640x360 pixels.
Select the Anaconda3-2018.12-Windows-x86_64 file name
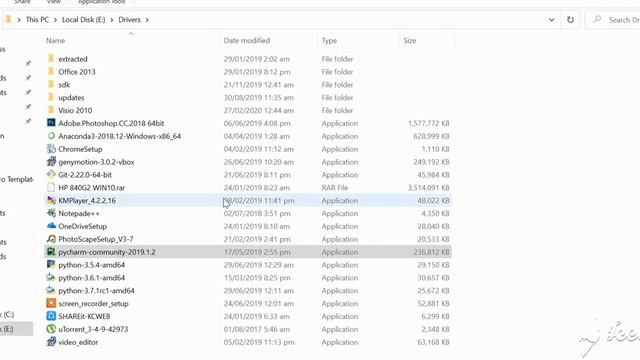120,136
